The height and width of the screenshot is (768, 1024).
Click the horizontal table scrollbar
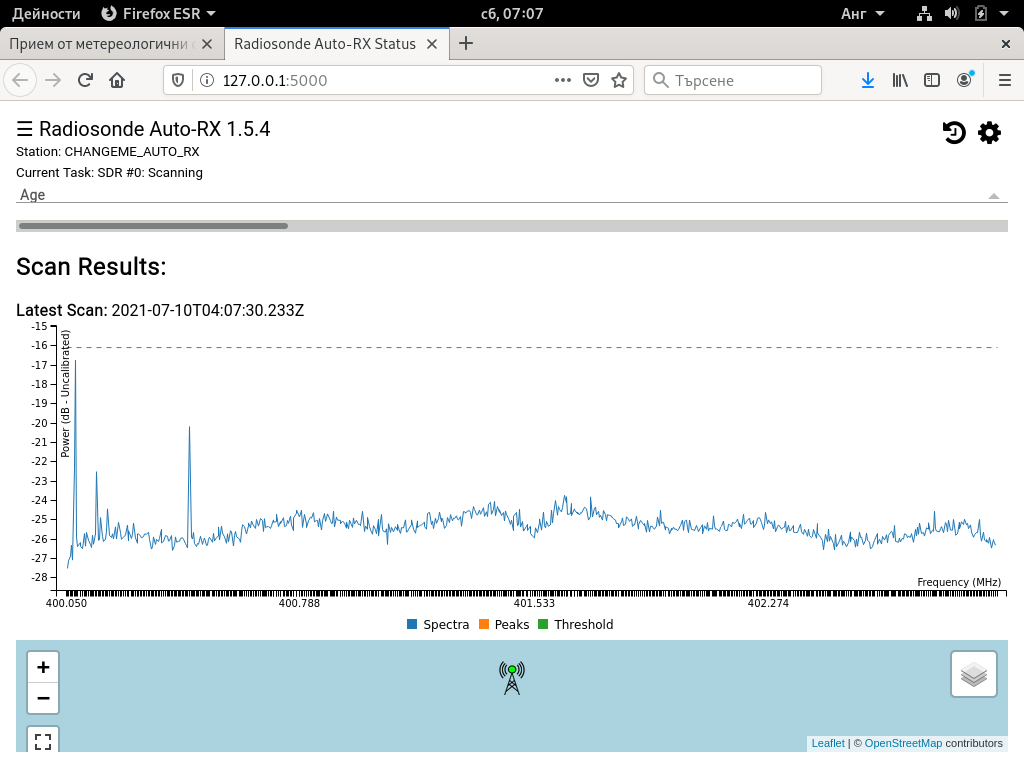coord(153,226)
